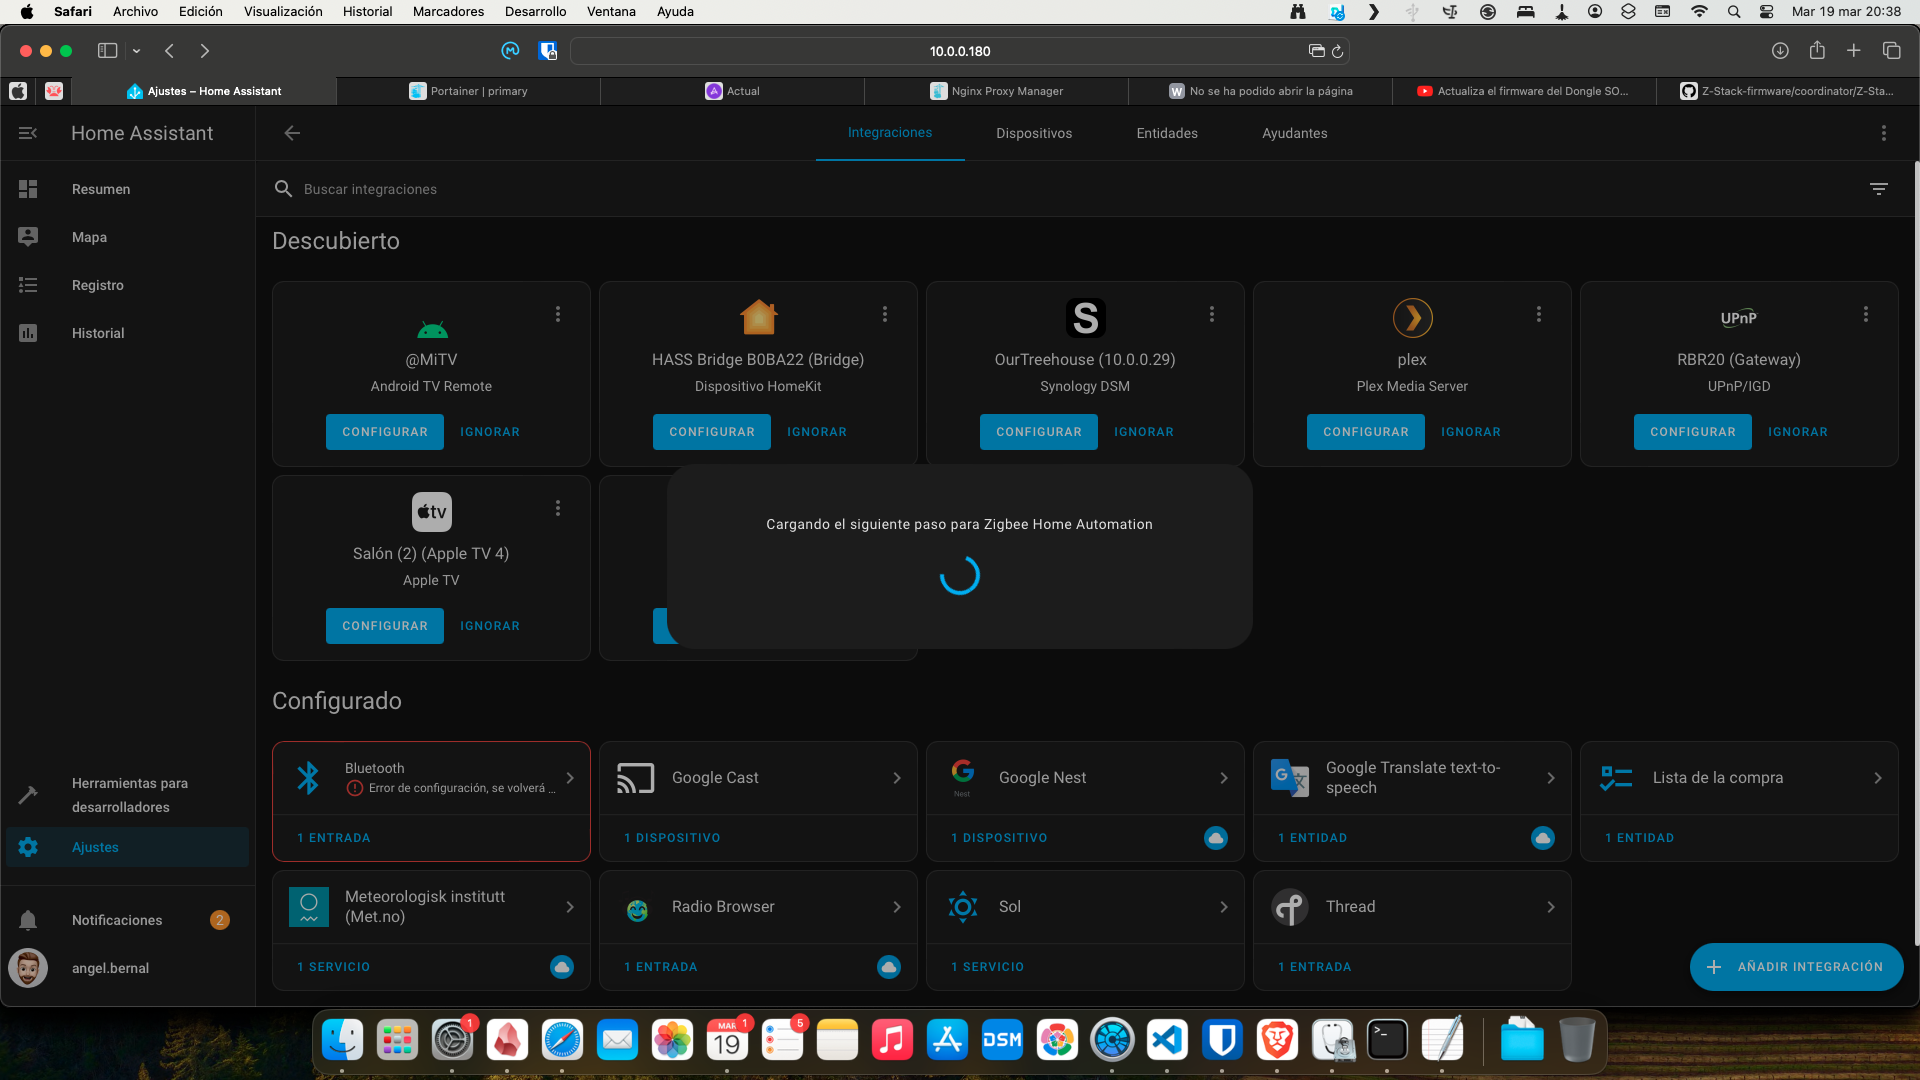This screenshot has width=1920, height=1080.
Task: Click CONFIGURAR on Synology DSM card
Action: pyautogui.click(x=1038, y=432)
